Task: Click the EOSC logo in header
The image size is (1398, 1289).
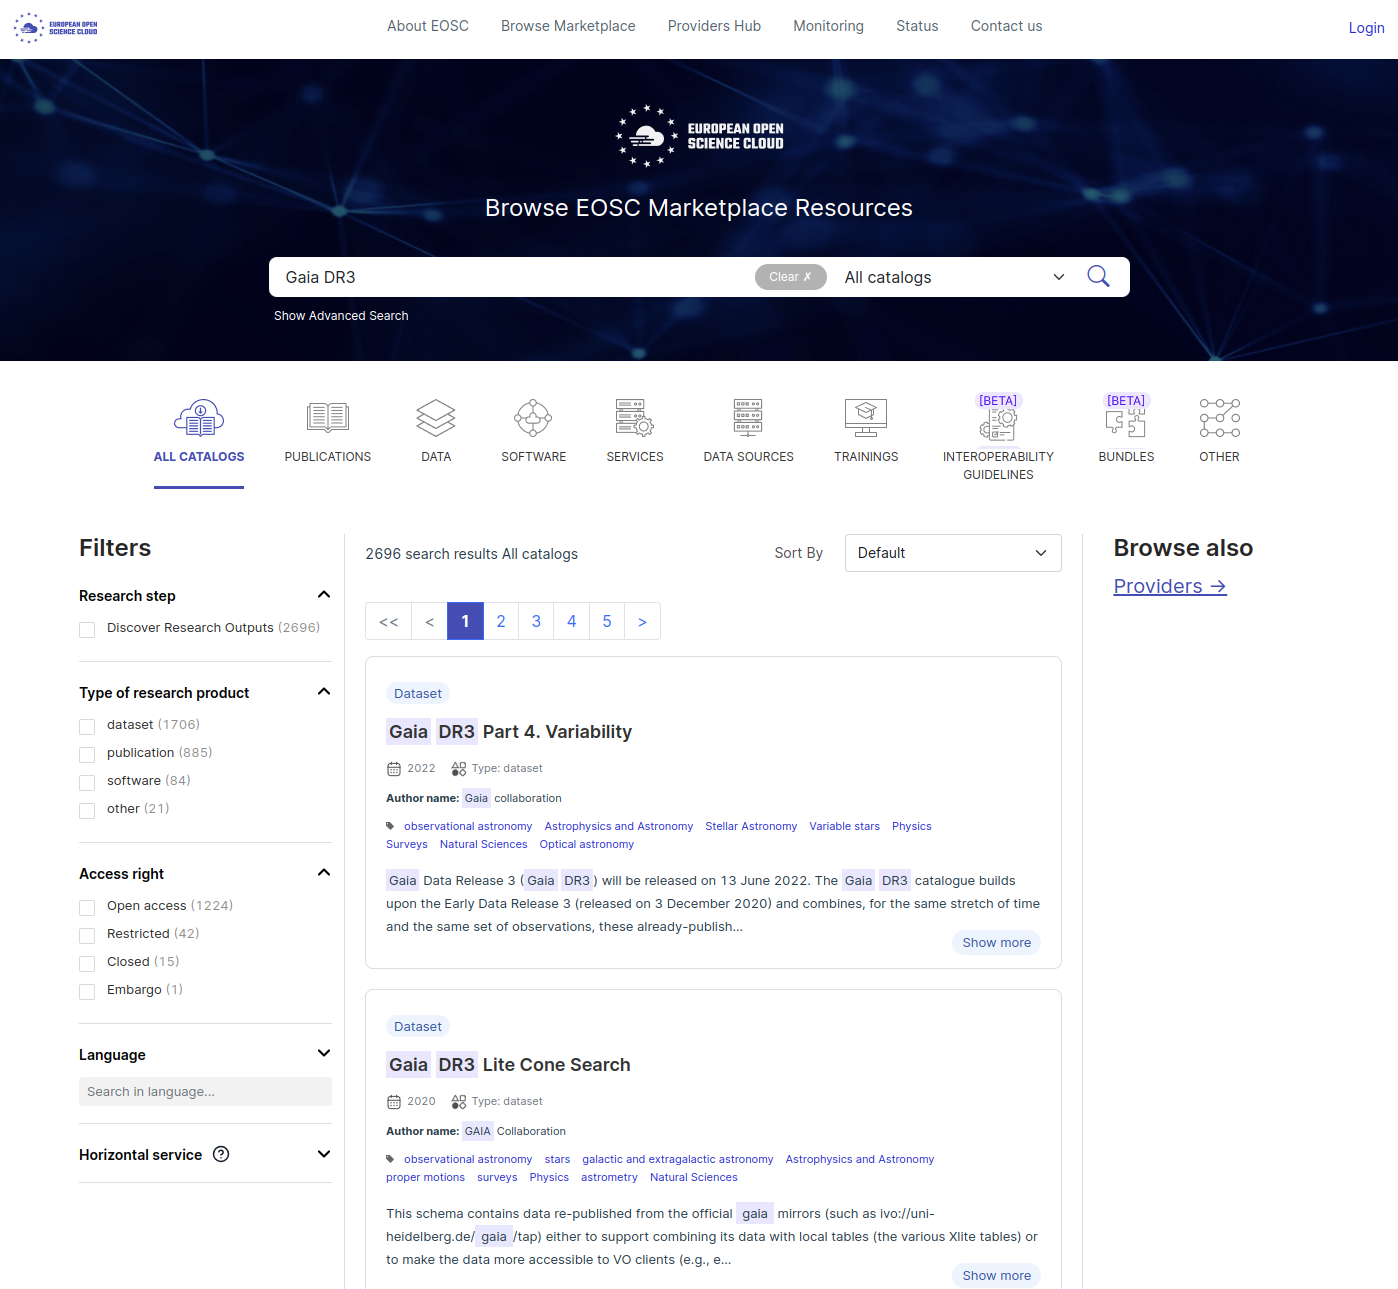Action: click(x=56, y=28)
